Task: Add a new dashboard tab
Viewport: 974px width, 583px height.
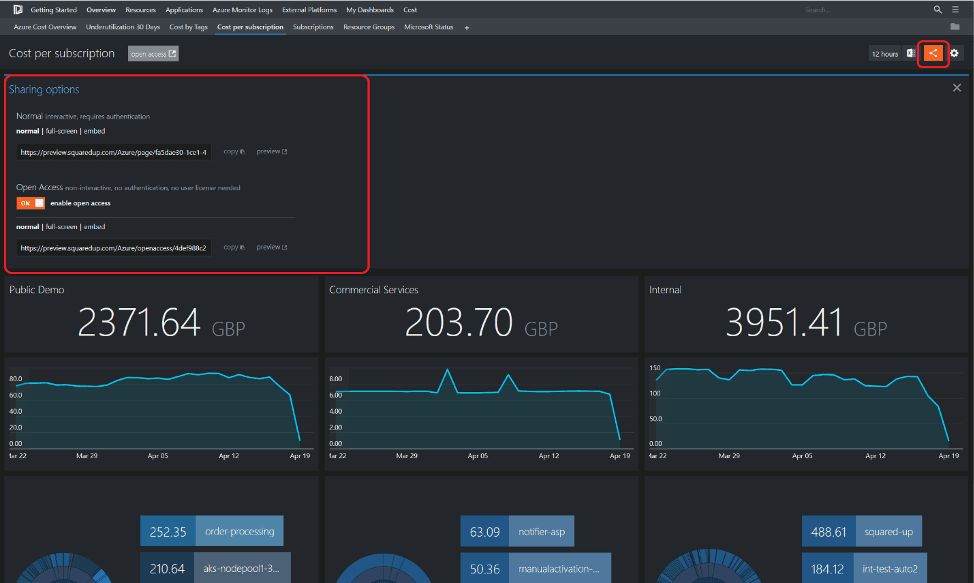Action: 467,27
